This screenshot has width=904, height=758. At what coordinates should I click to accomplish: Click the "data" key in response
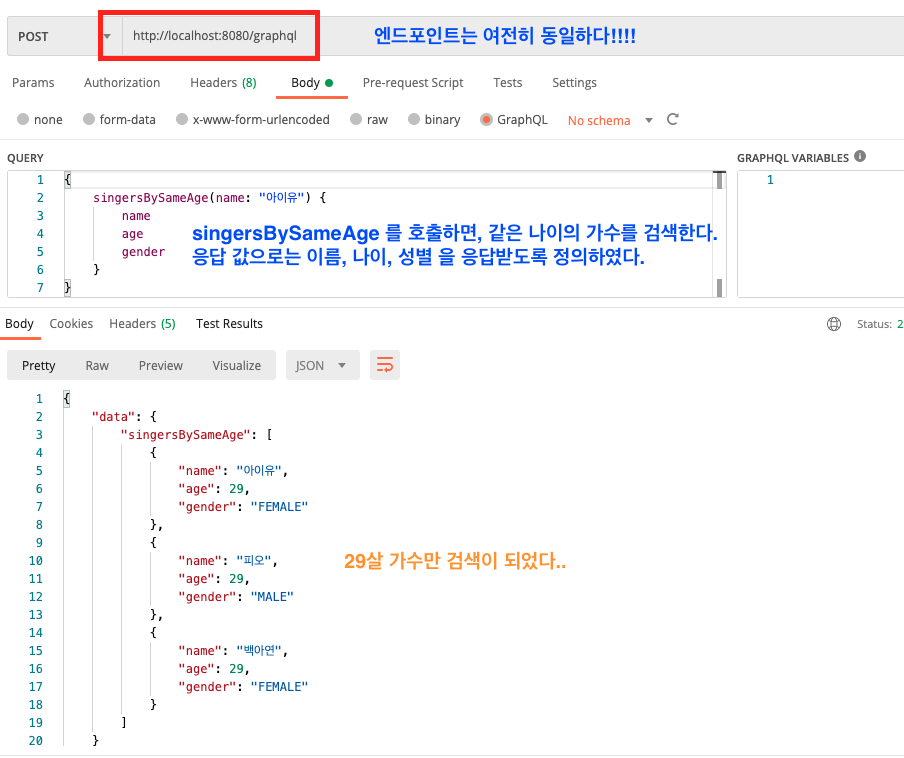113,417
